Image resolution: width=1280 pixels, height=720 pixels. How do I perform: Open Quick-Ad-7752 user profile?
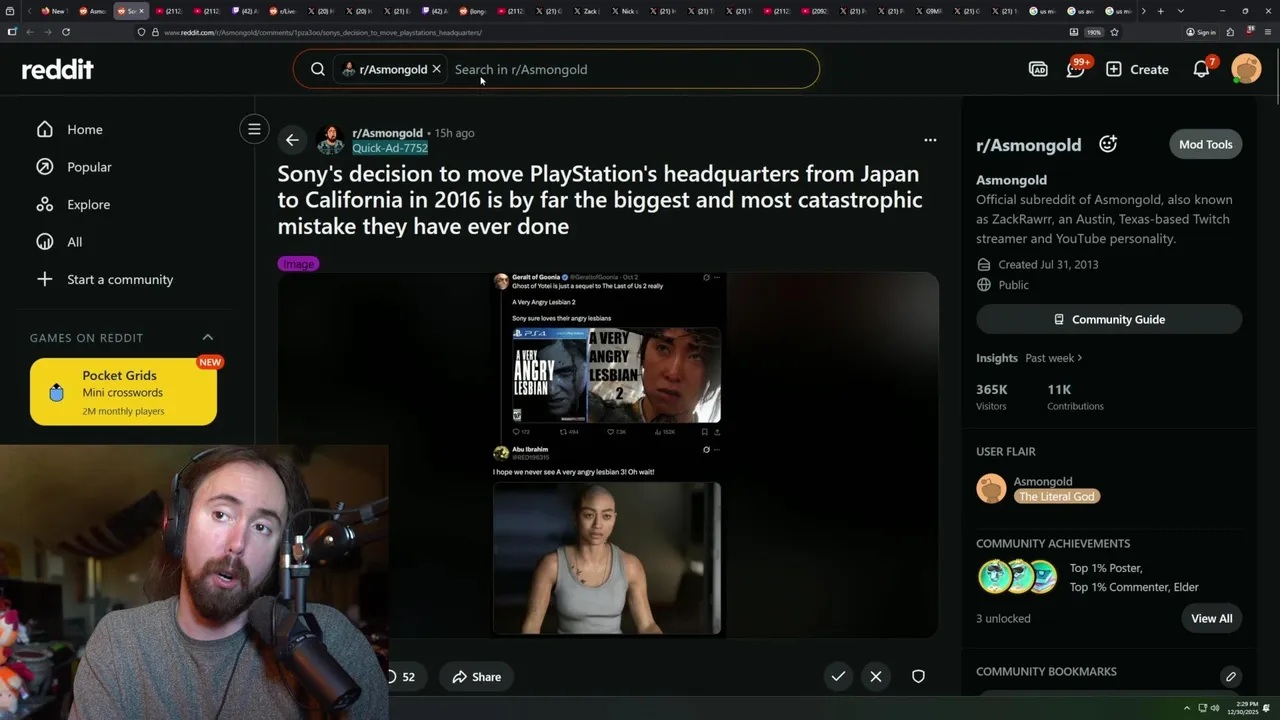[x=390, y=148]
